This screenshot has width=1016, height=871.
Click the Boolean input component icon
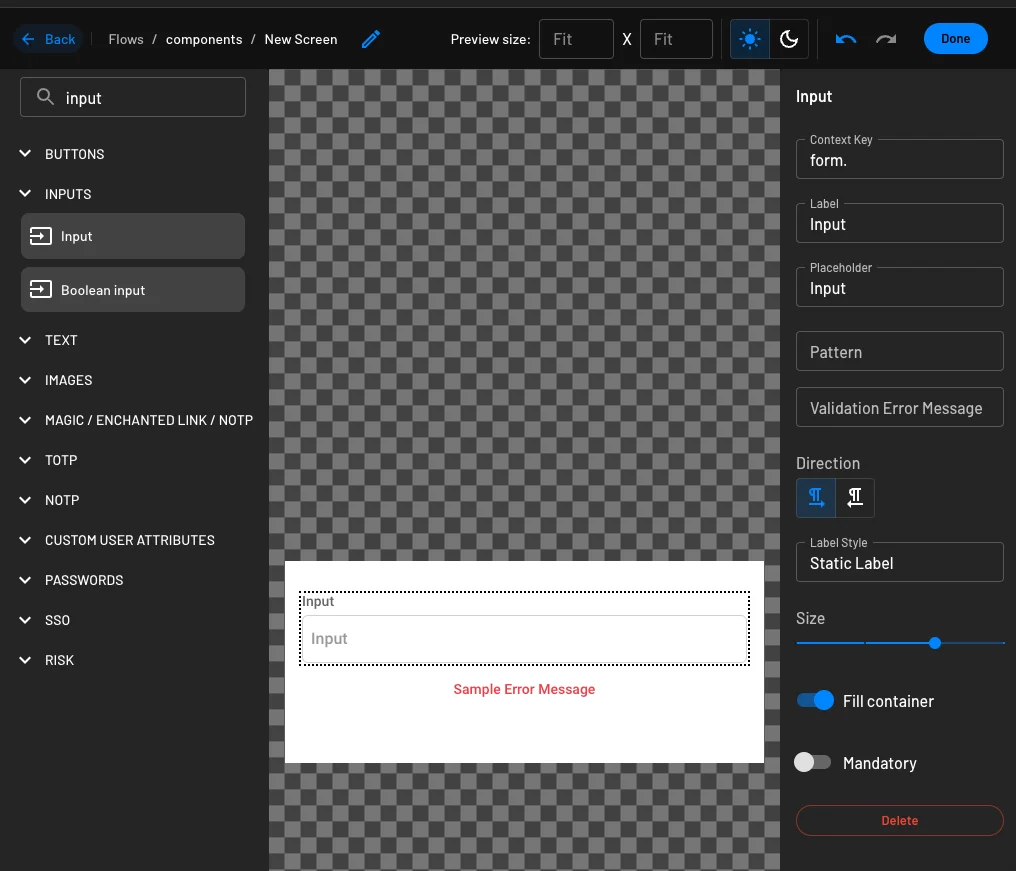pos(41,289)
